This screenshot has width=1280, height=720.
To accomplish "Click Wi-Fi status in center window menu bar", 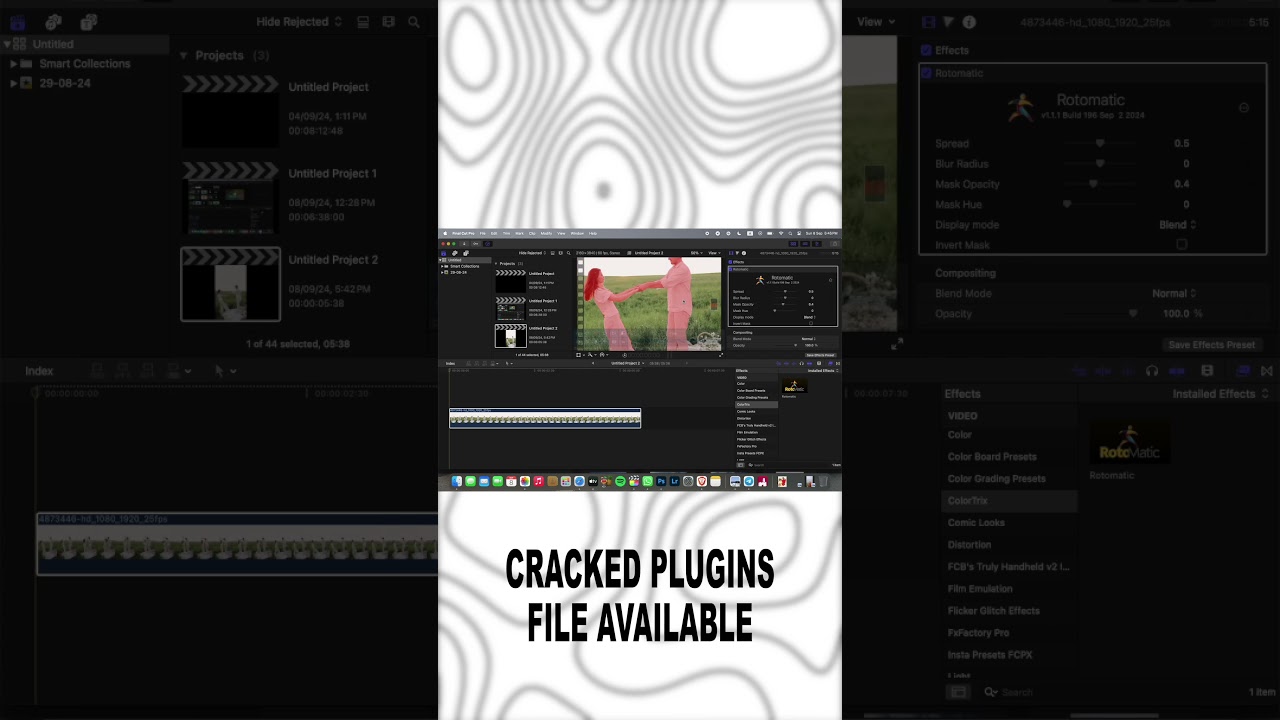I will [x=781, y=233].
